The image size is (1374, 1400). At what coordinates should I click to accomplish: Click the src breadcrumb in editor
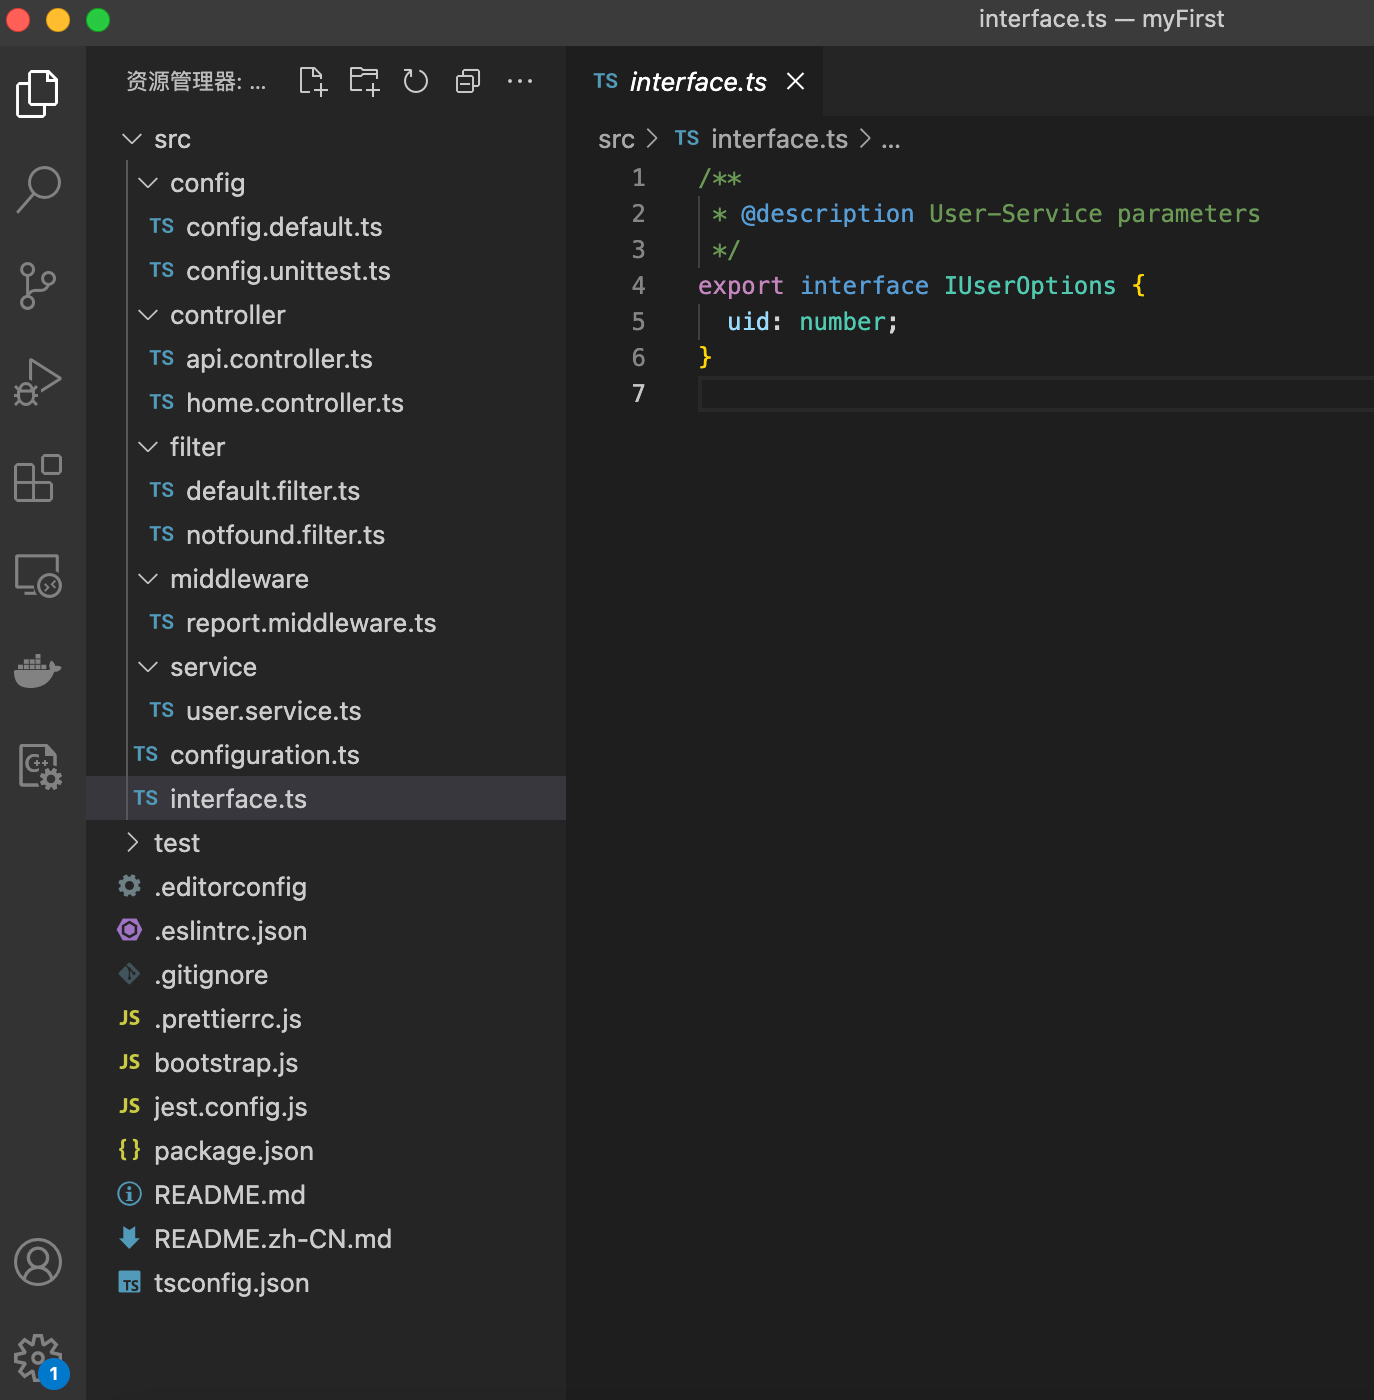pyautogui.click(x=616, y=139)
